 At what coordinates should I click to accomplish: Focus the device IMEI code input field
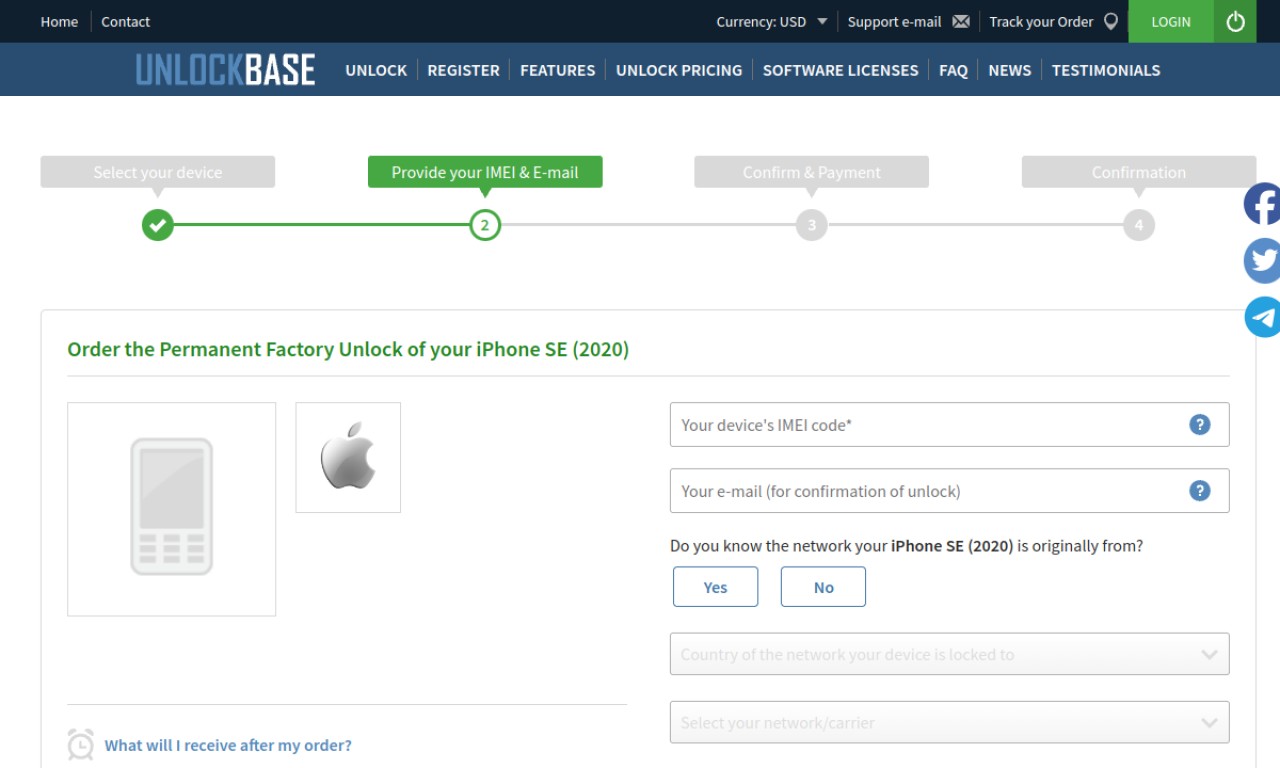pyautogui.click(x=949, y=425)
